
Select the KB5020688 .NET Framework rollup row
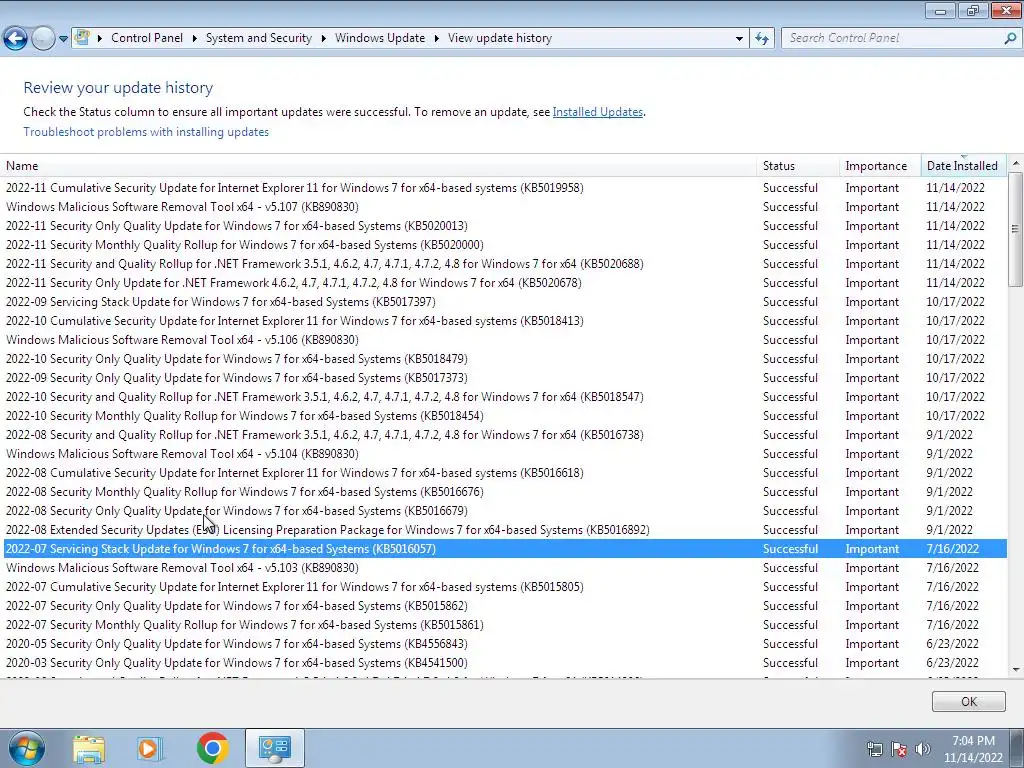click(504, 264)
